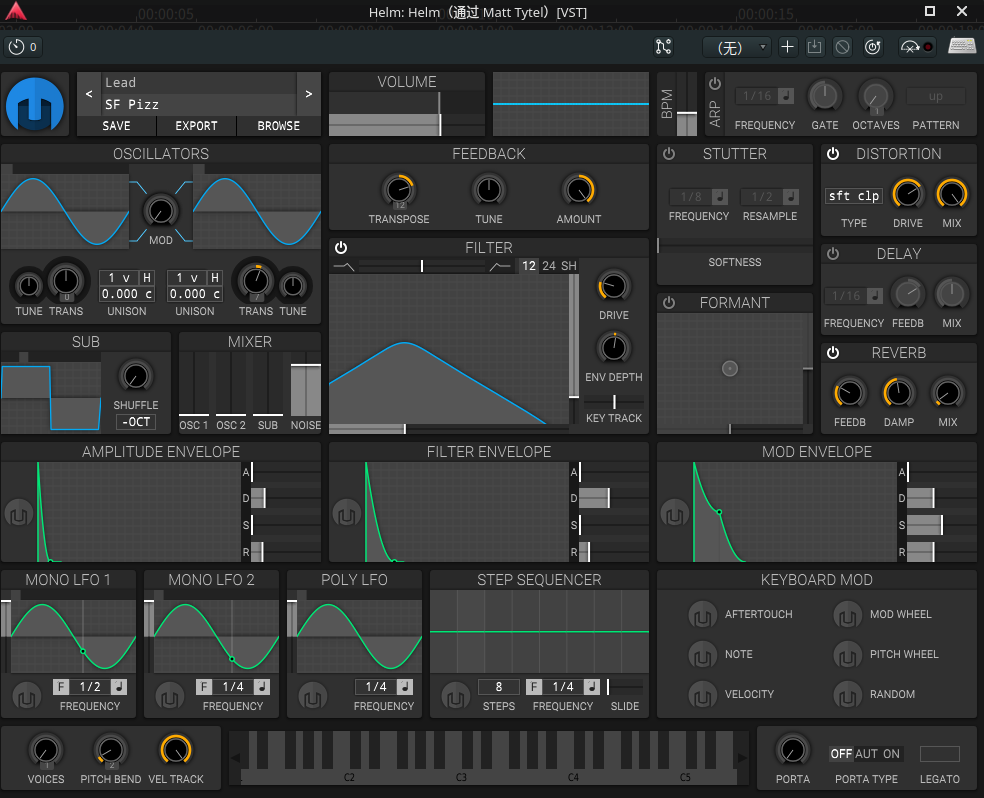Click the automation mode icon with red dot
This screenshot has height=798, width=984.
coord(917,46)
